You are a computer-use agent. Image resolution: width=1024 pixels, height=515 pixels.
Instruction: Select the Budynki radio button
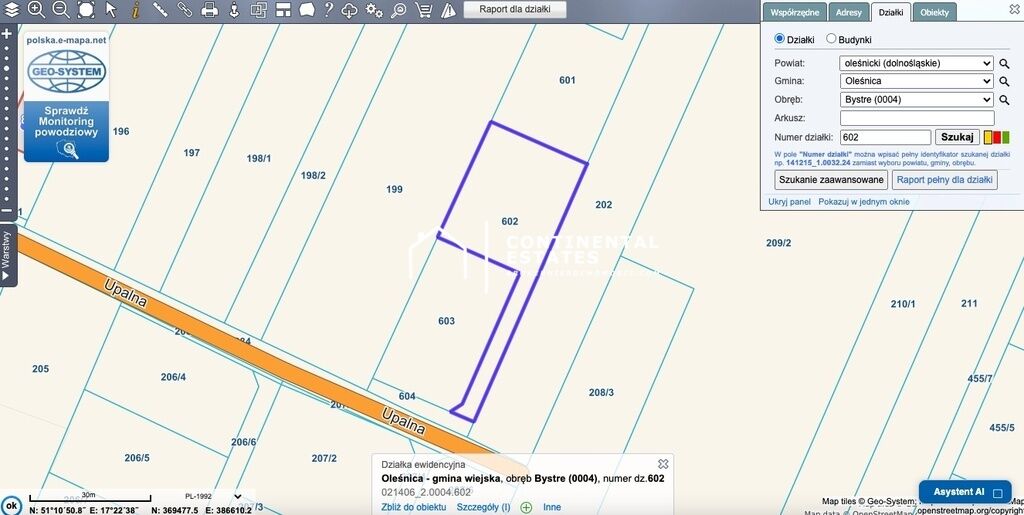click(831, 39)
